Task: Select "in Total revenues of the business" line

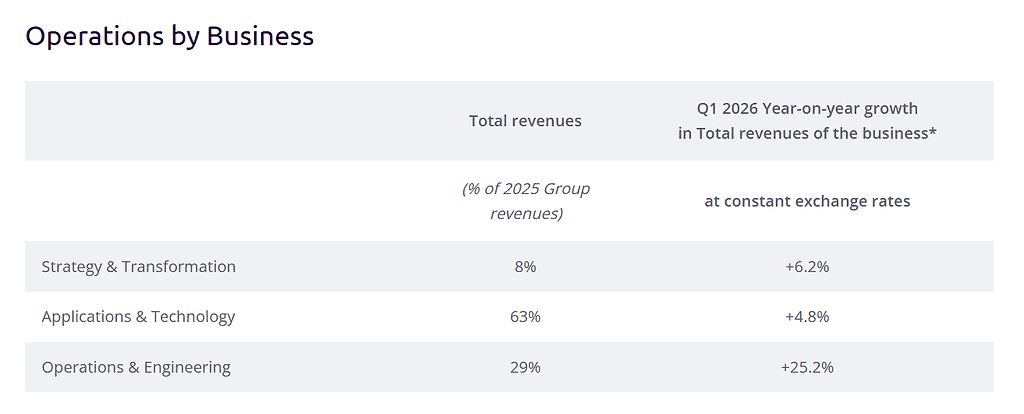Action: click(x=802, y=133)
